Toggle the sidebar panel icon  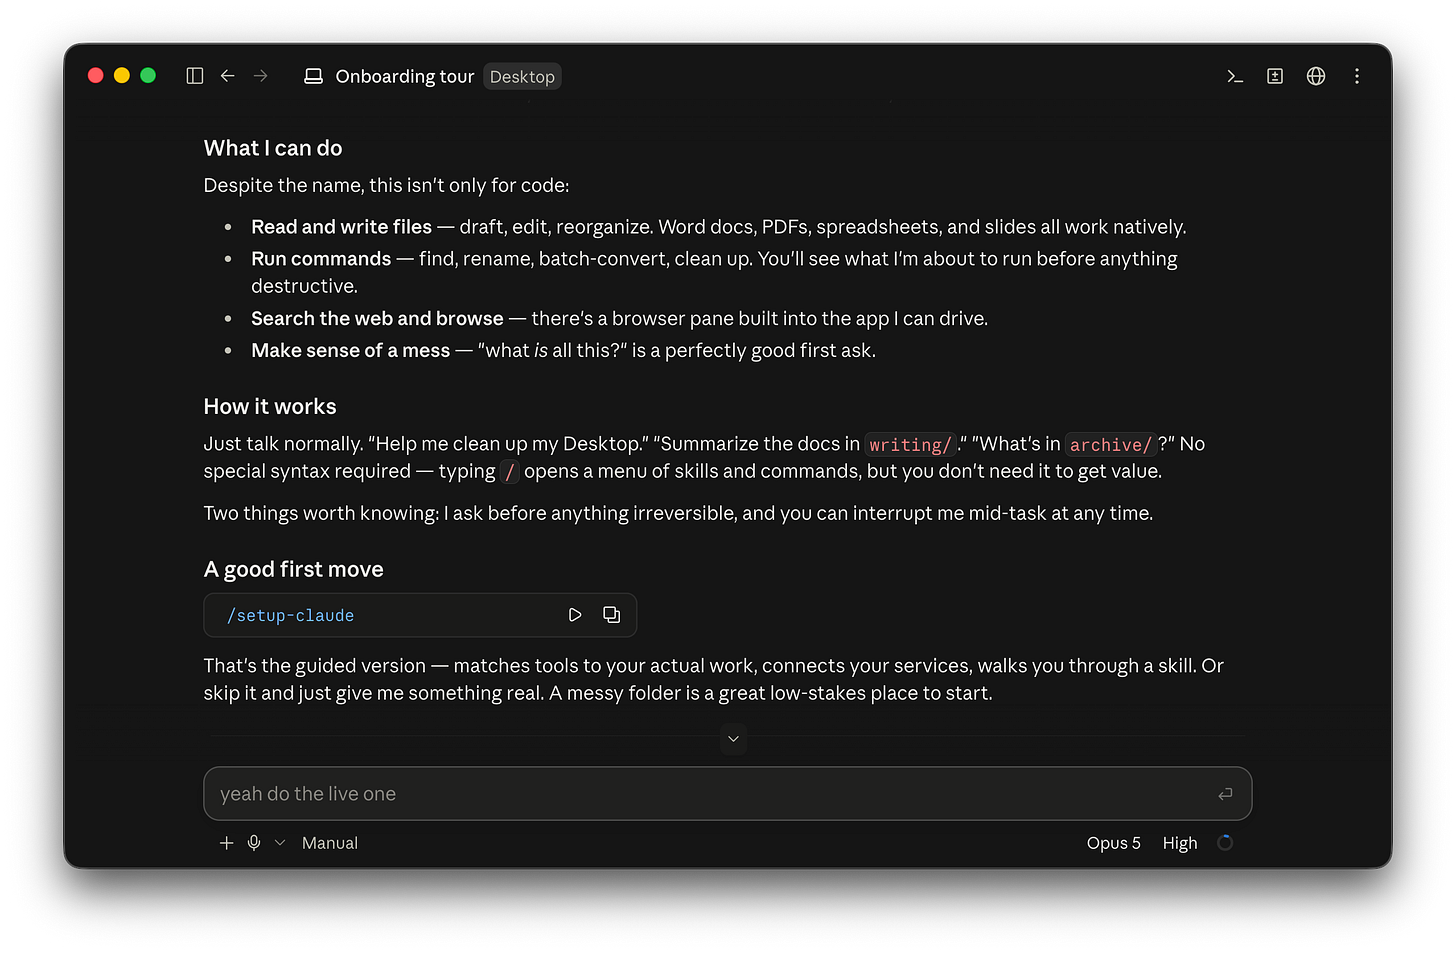pos(195,76)
